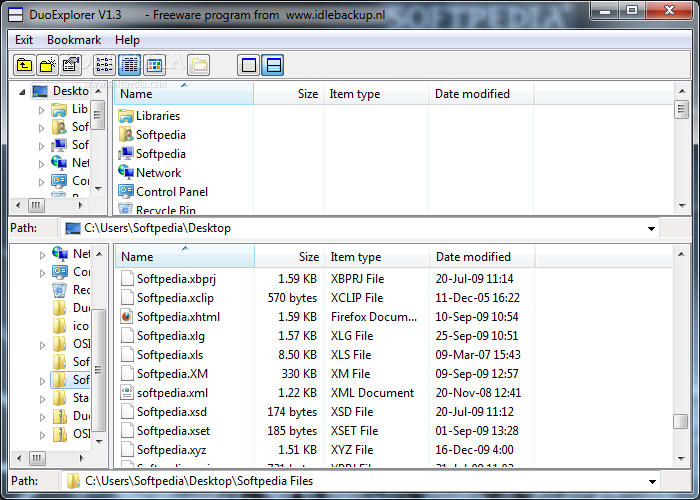Click the selected 'Sof' folder icon in lower tree
Viewport: 700px width, 500px height.
pos(59,380)
